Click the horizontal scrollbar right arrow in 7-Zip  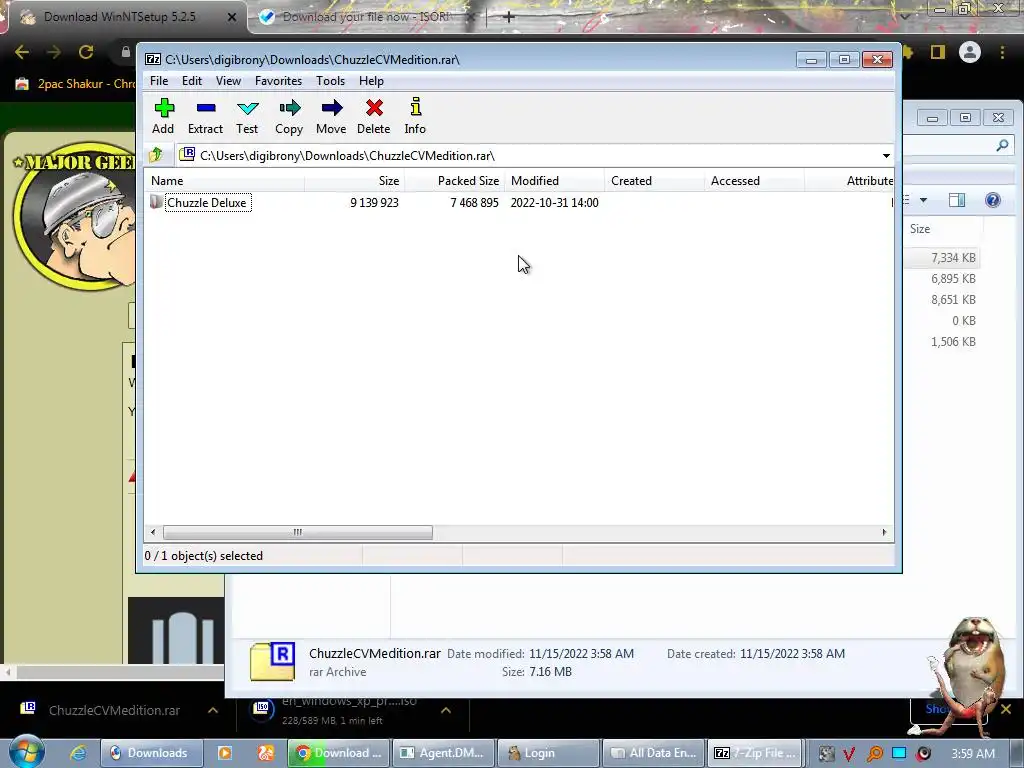coord(884,532)
